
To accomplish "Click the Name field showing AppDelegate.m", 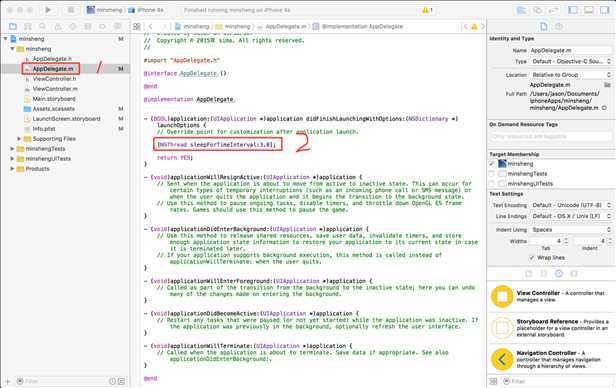I will 571,50.
